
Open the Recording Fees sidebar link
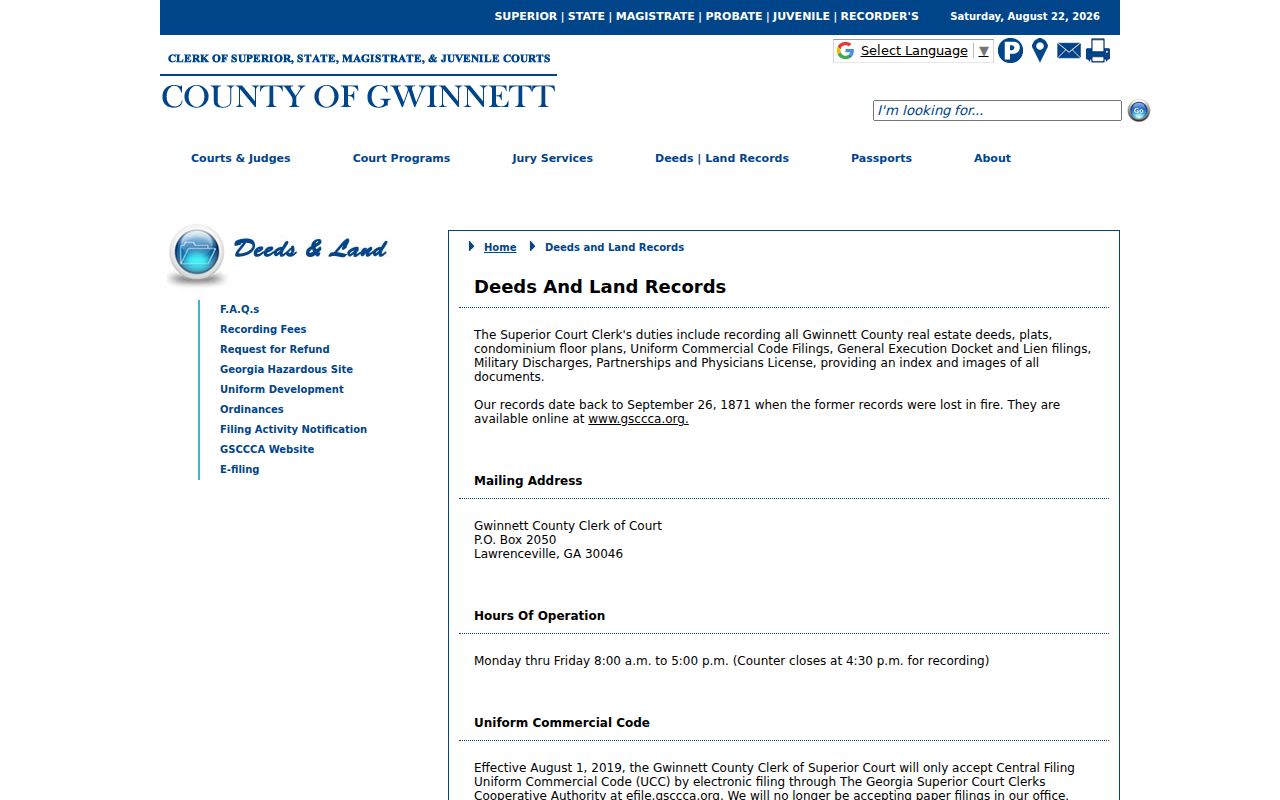(263, 329)
